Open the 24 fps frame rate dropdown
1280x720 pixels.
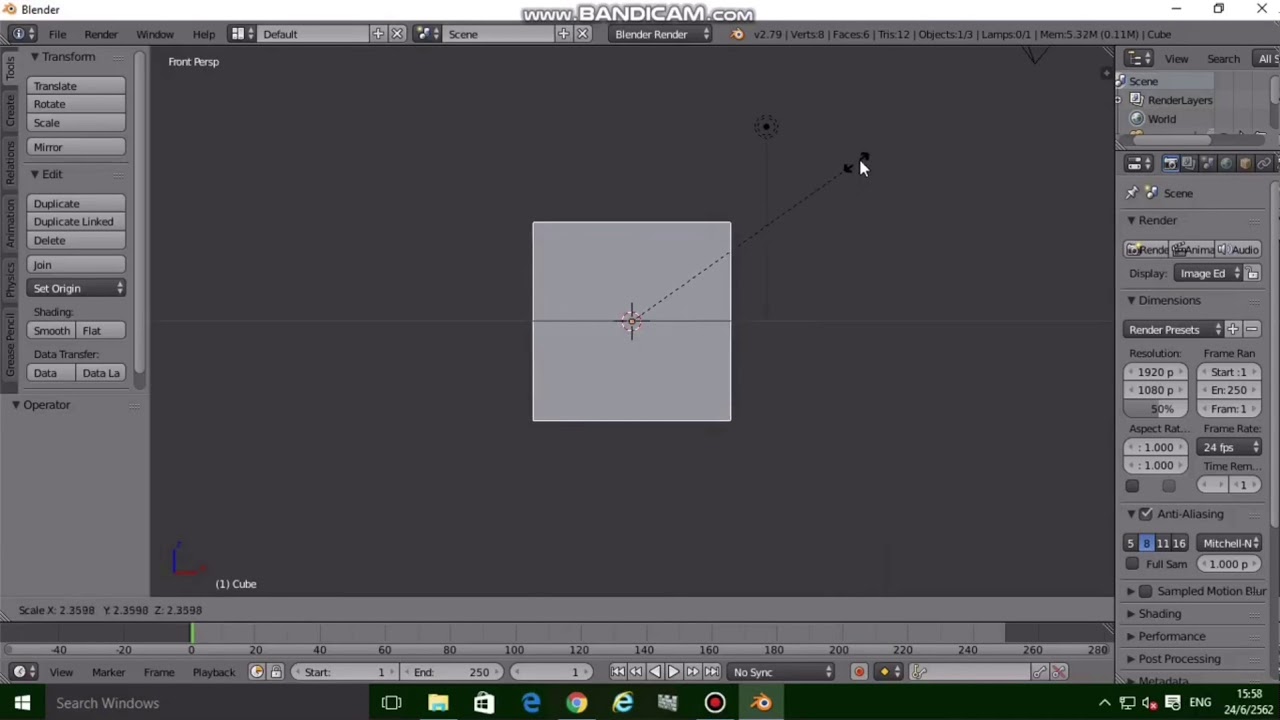coord(1229,447)
